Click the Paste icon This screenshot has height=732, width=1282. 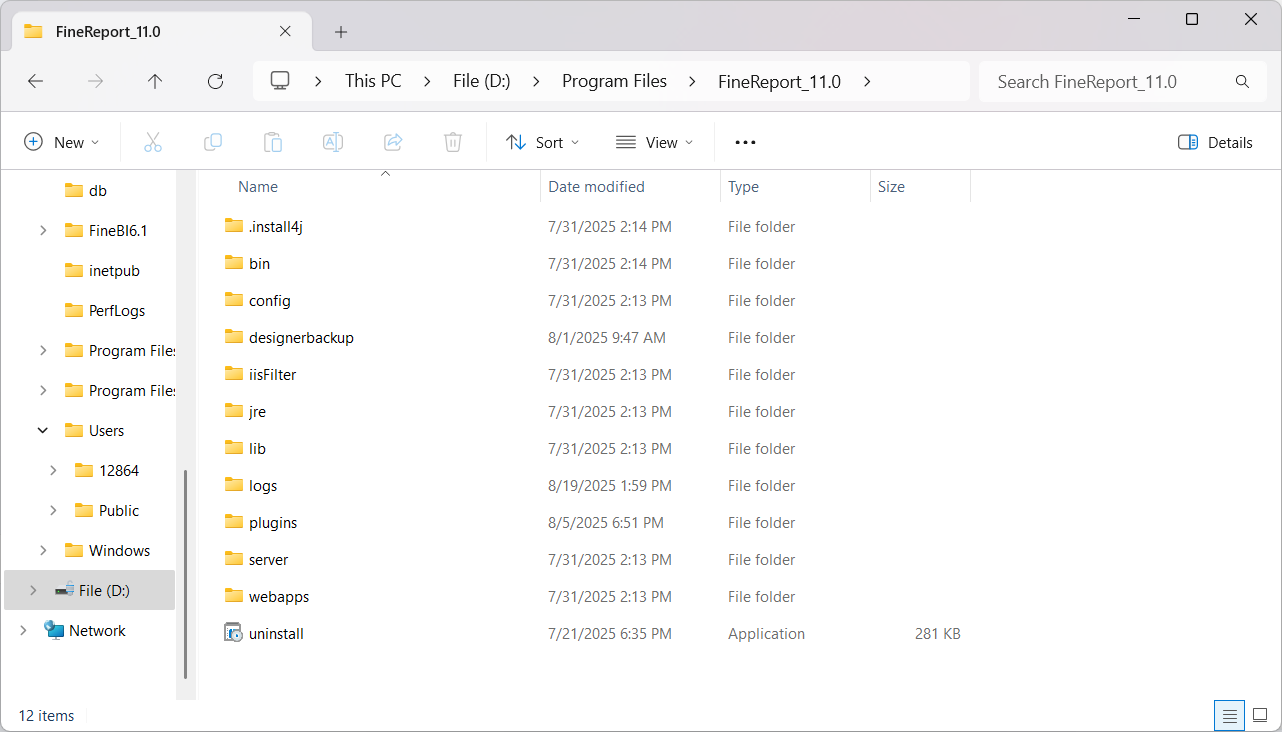[x=272, y=142]
